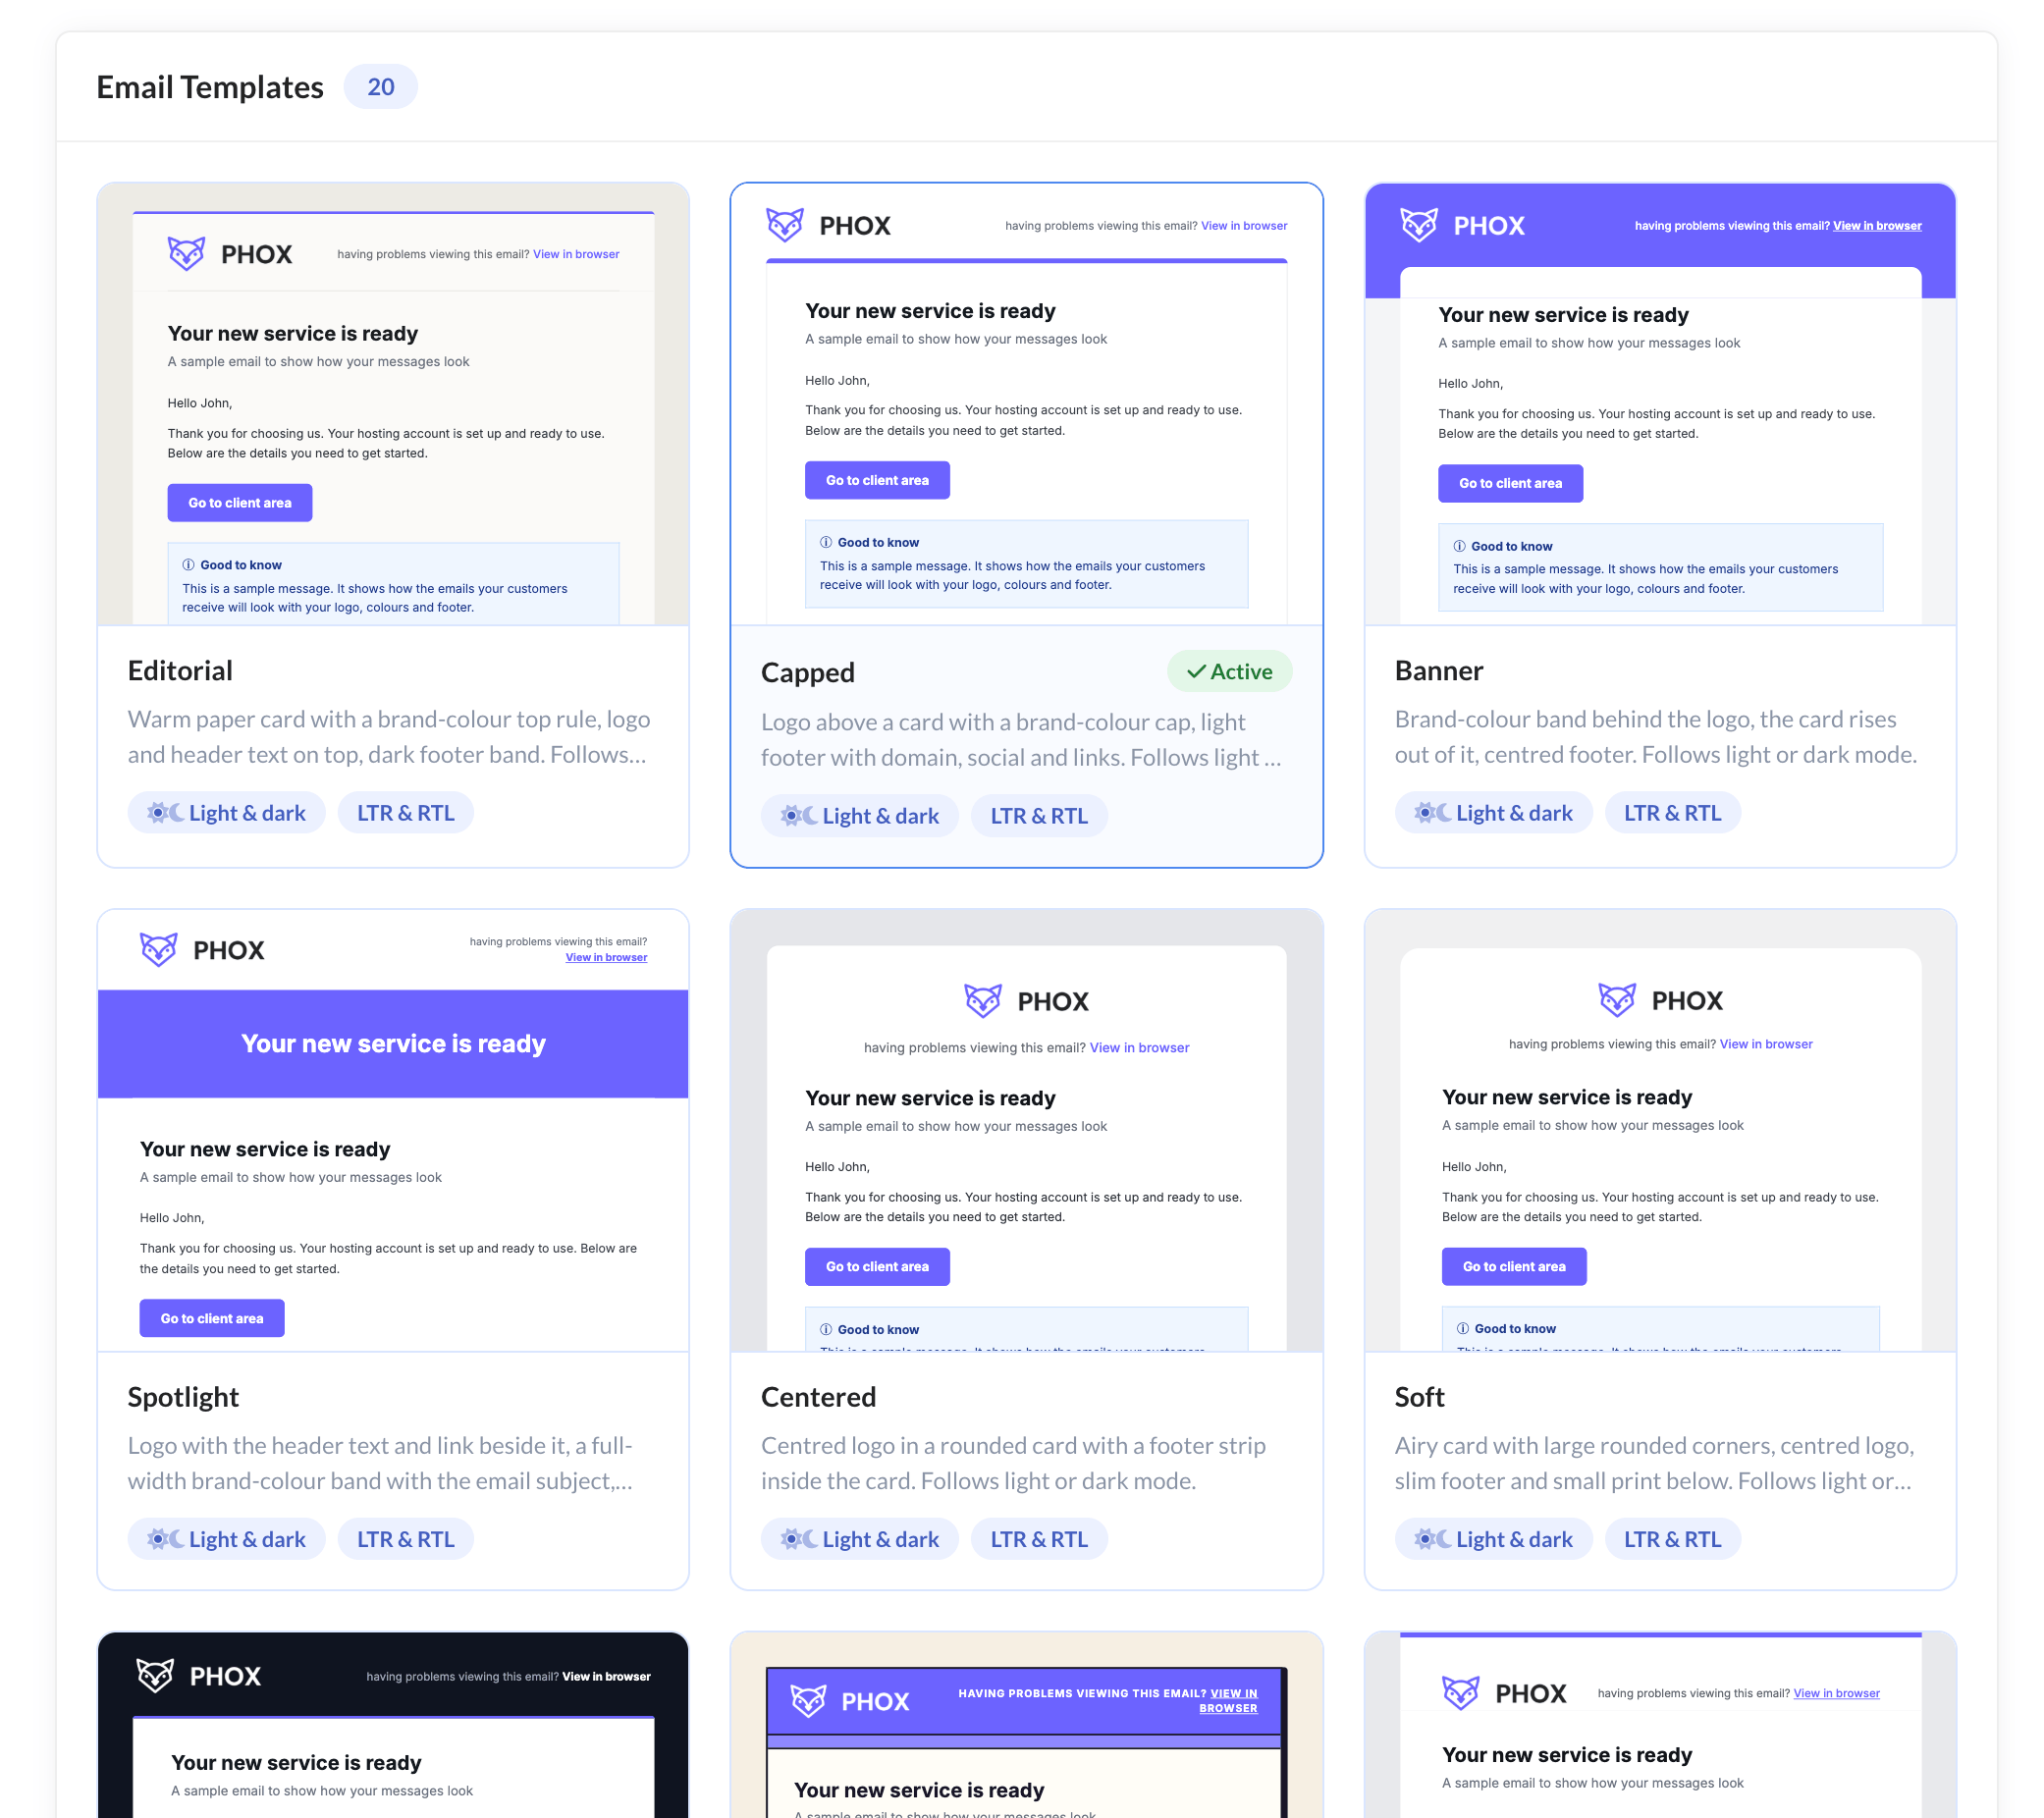Image resolution: width=2044 pixels, height=1818 pixels.
Task: Select the Capped template title
Action: pos(808,672)
